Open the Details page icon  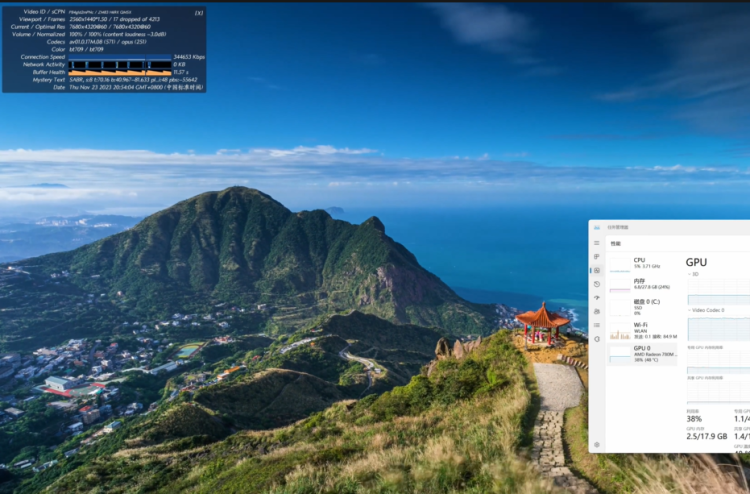tap(596, 325)
